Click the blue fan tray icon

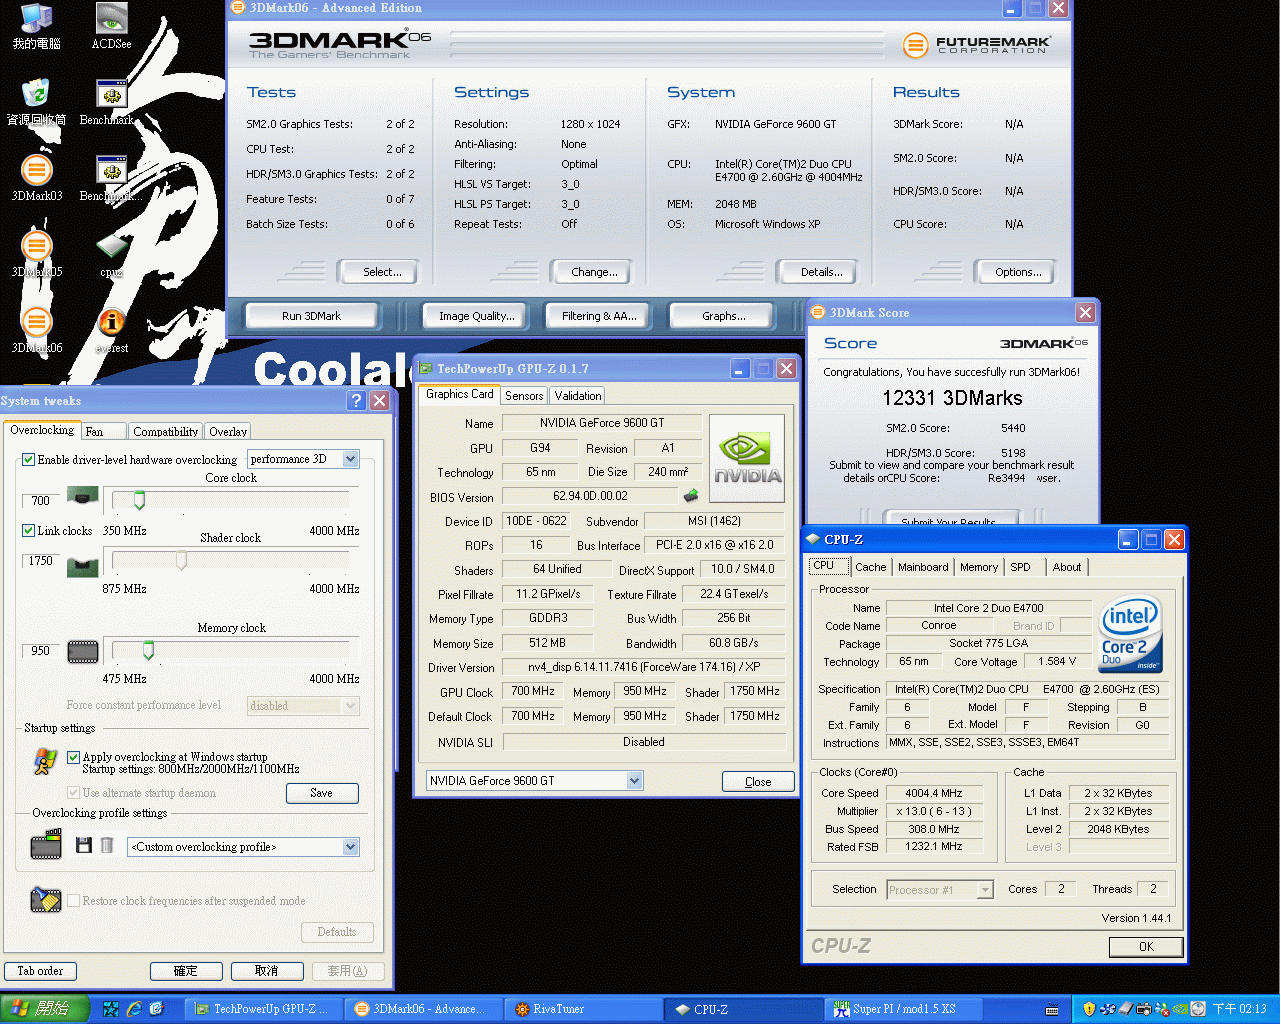pos(1108,1009)
